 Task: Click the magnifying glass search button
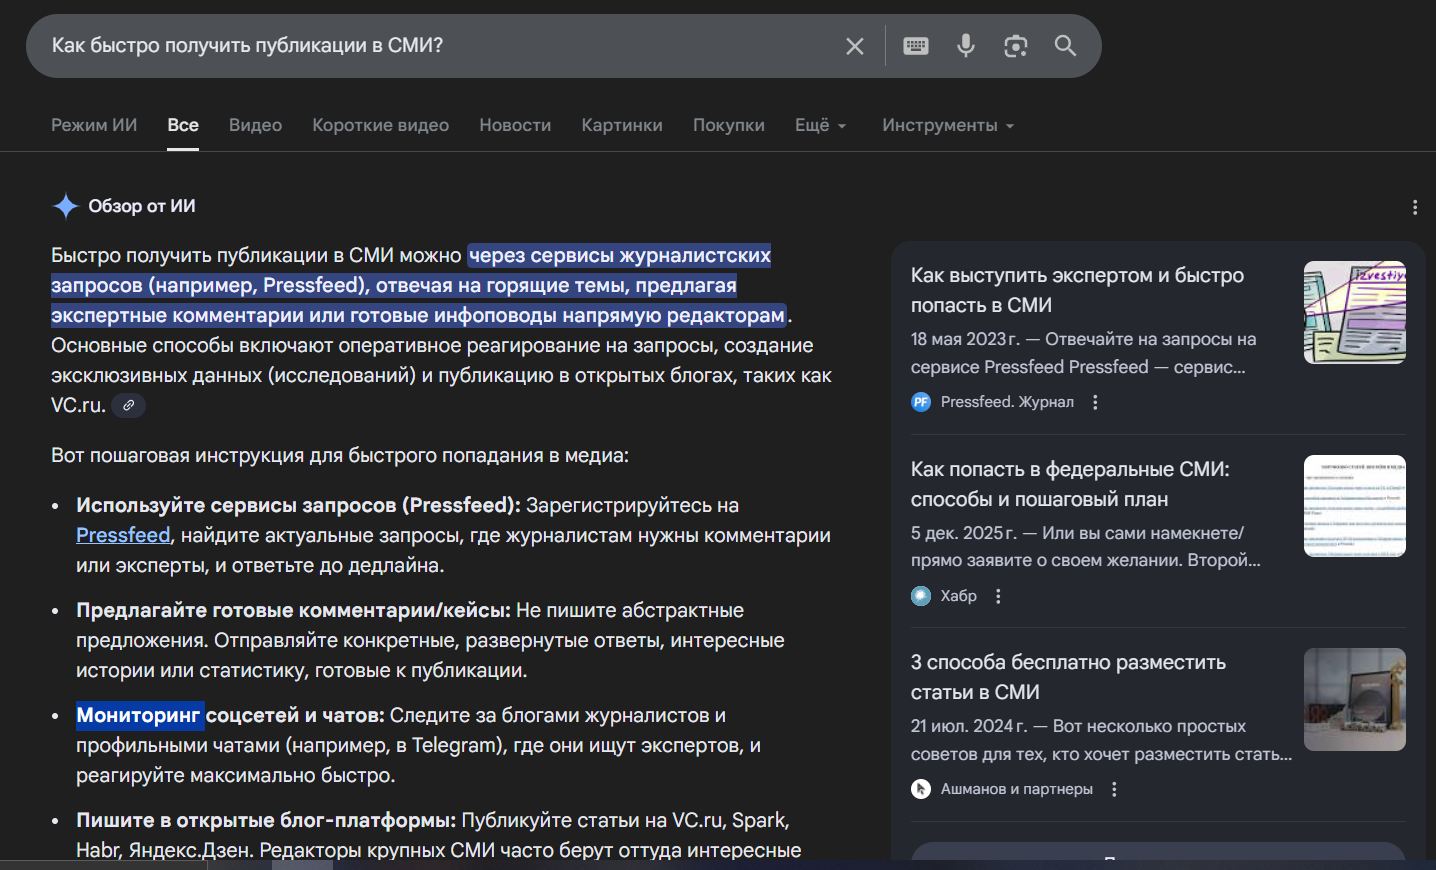tap(1065, 46)
